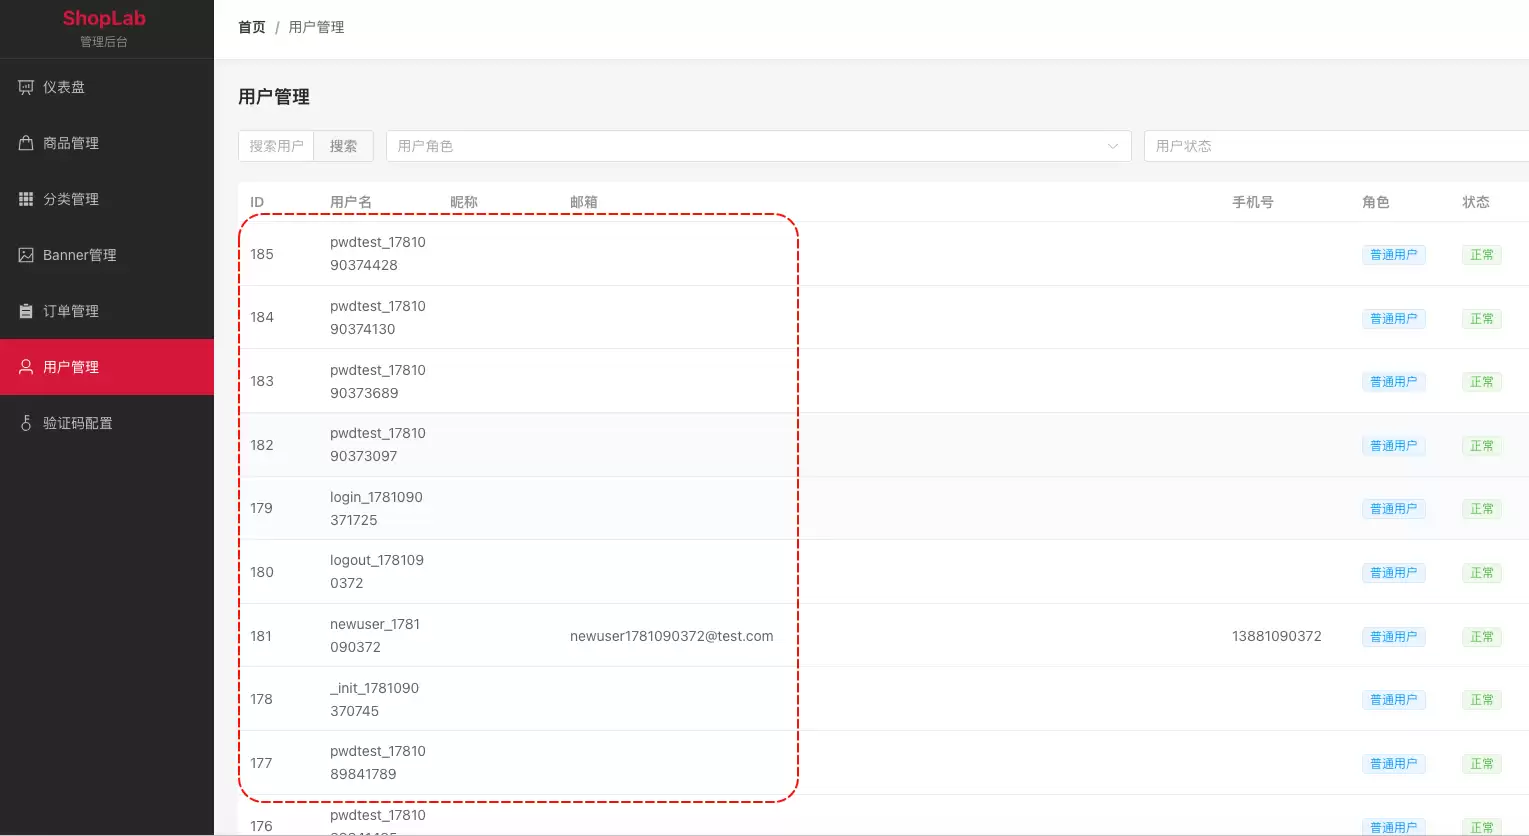
Task: Open Banner管理 in sidebar
Action: [107, 255]
